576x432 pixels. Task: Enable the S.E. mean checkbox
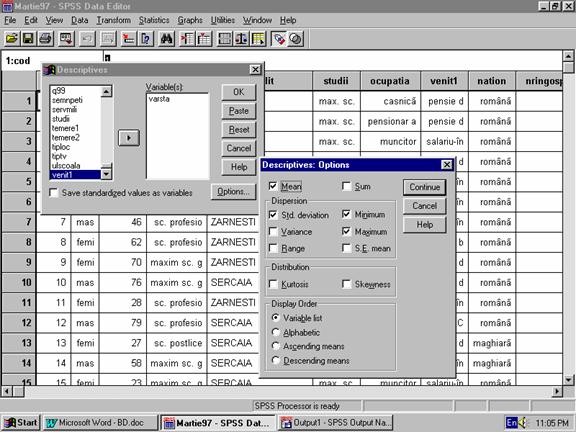[x=346, y=248]
